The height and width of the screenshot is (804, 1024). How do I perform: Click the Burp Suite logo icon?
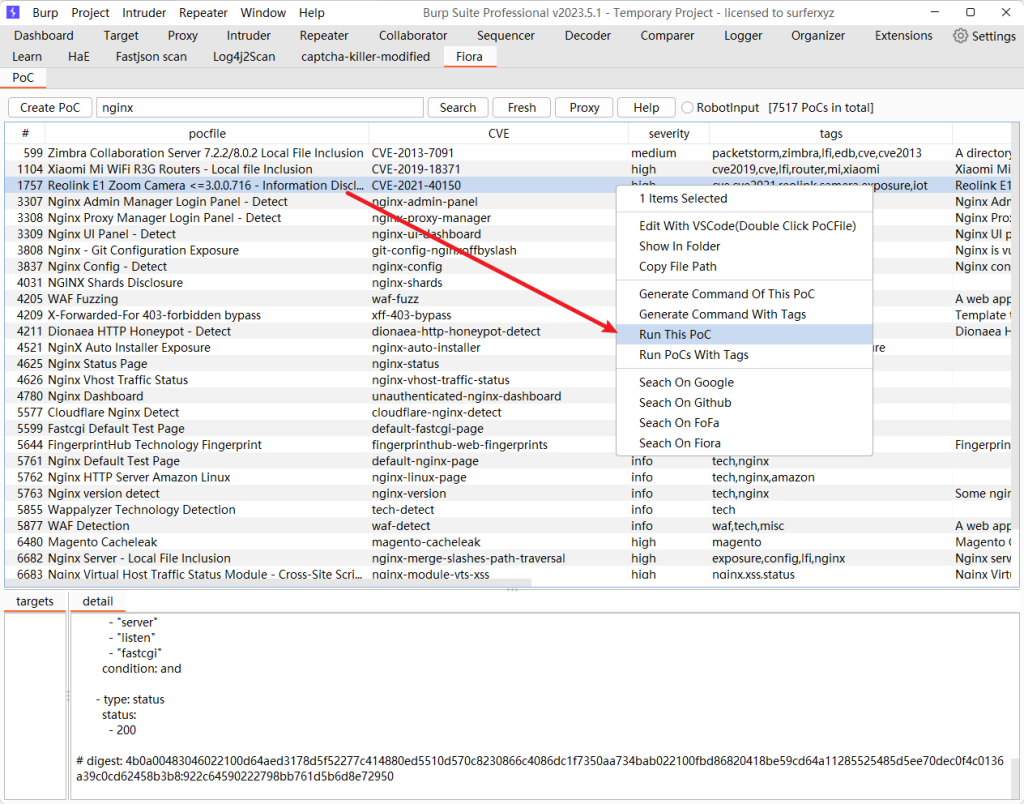point(14,13)
